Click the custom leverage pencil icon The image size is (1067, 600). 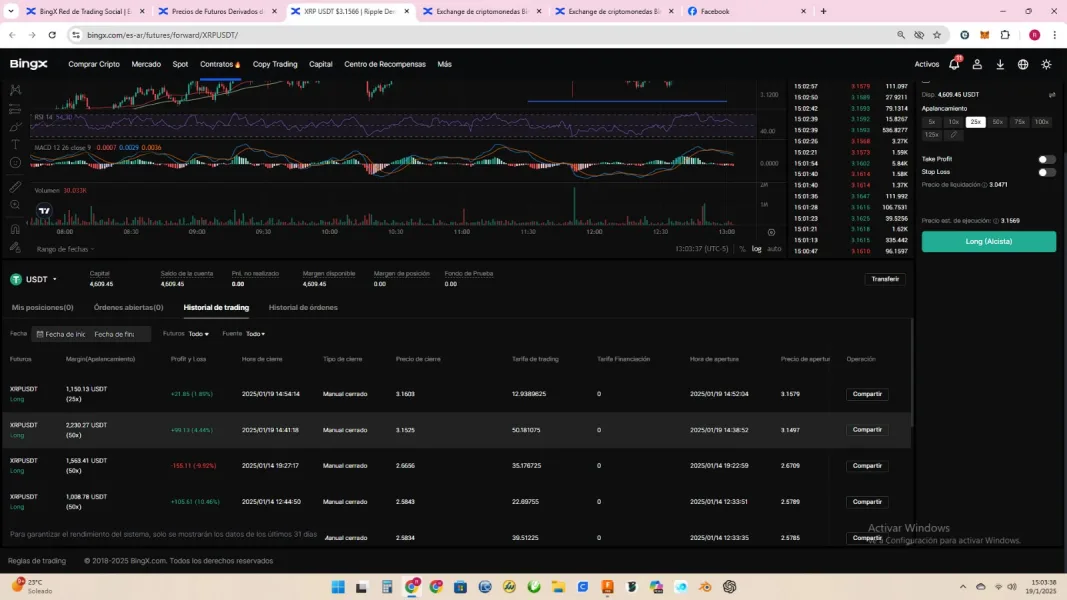954,135
